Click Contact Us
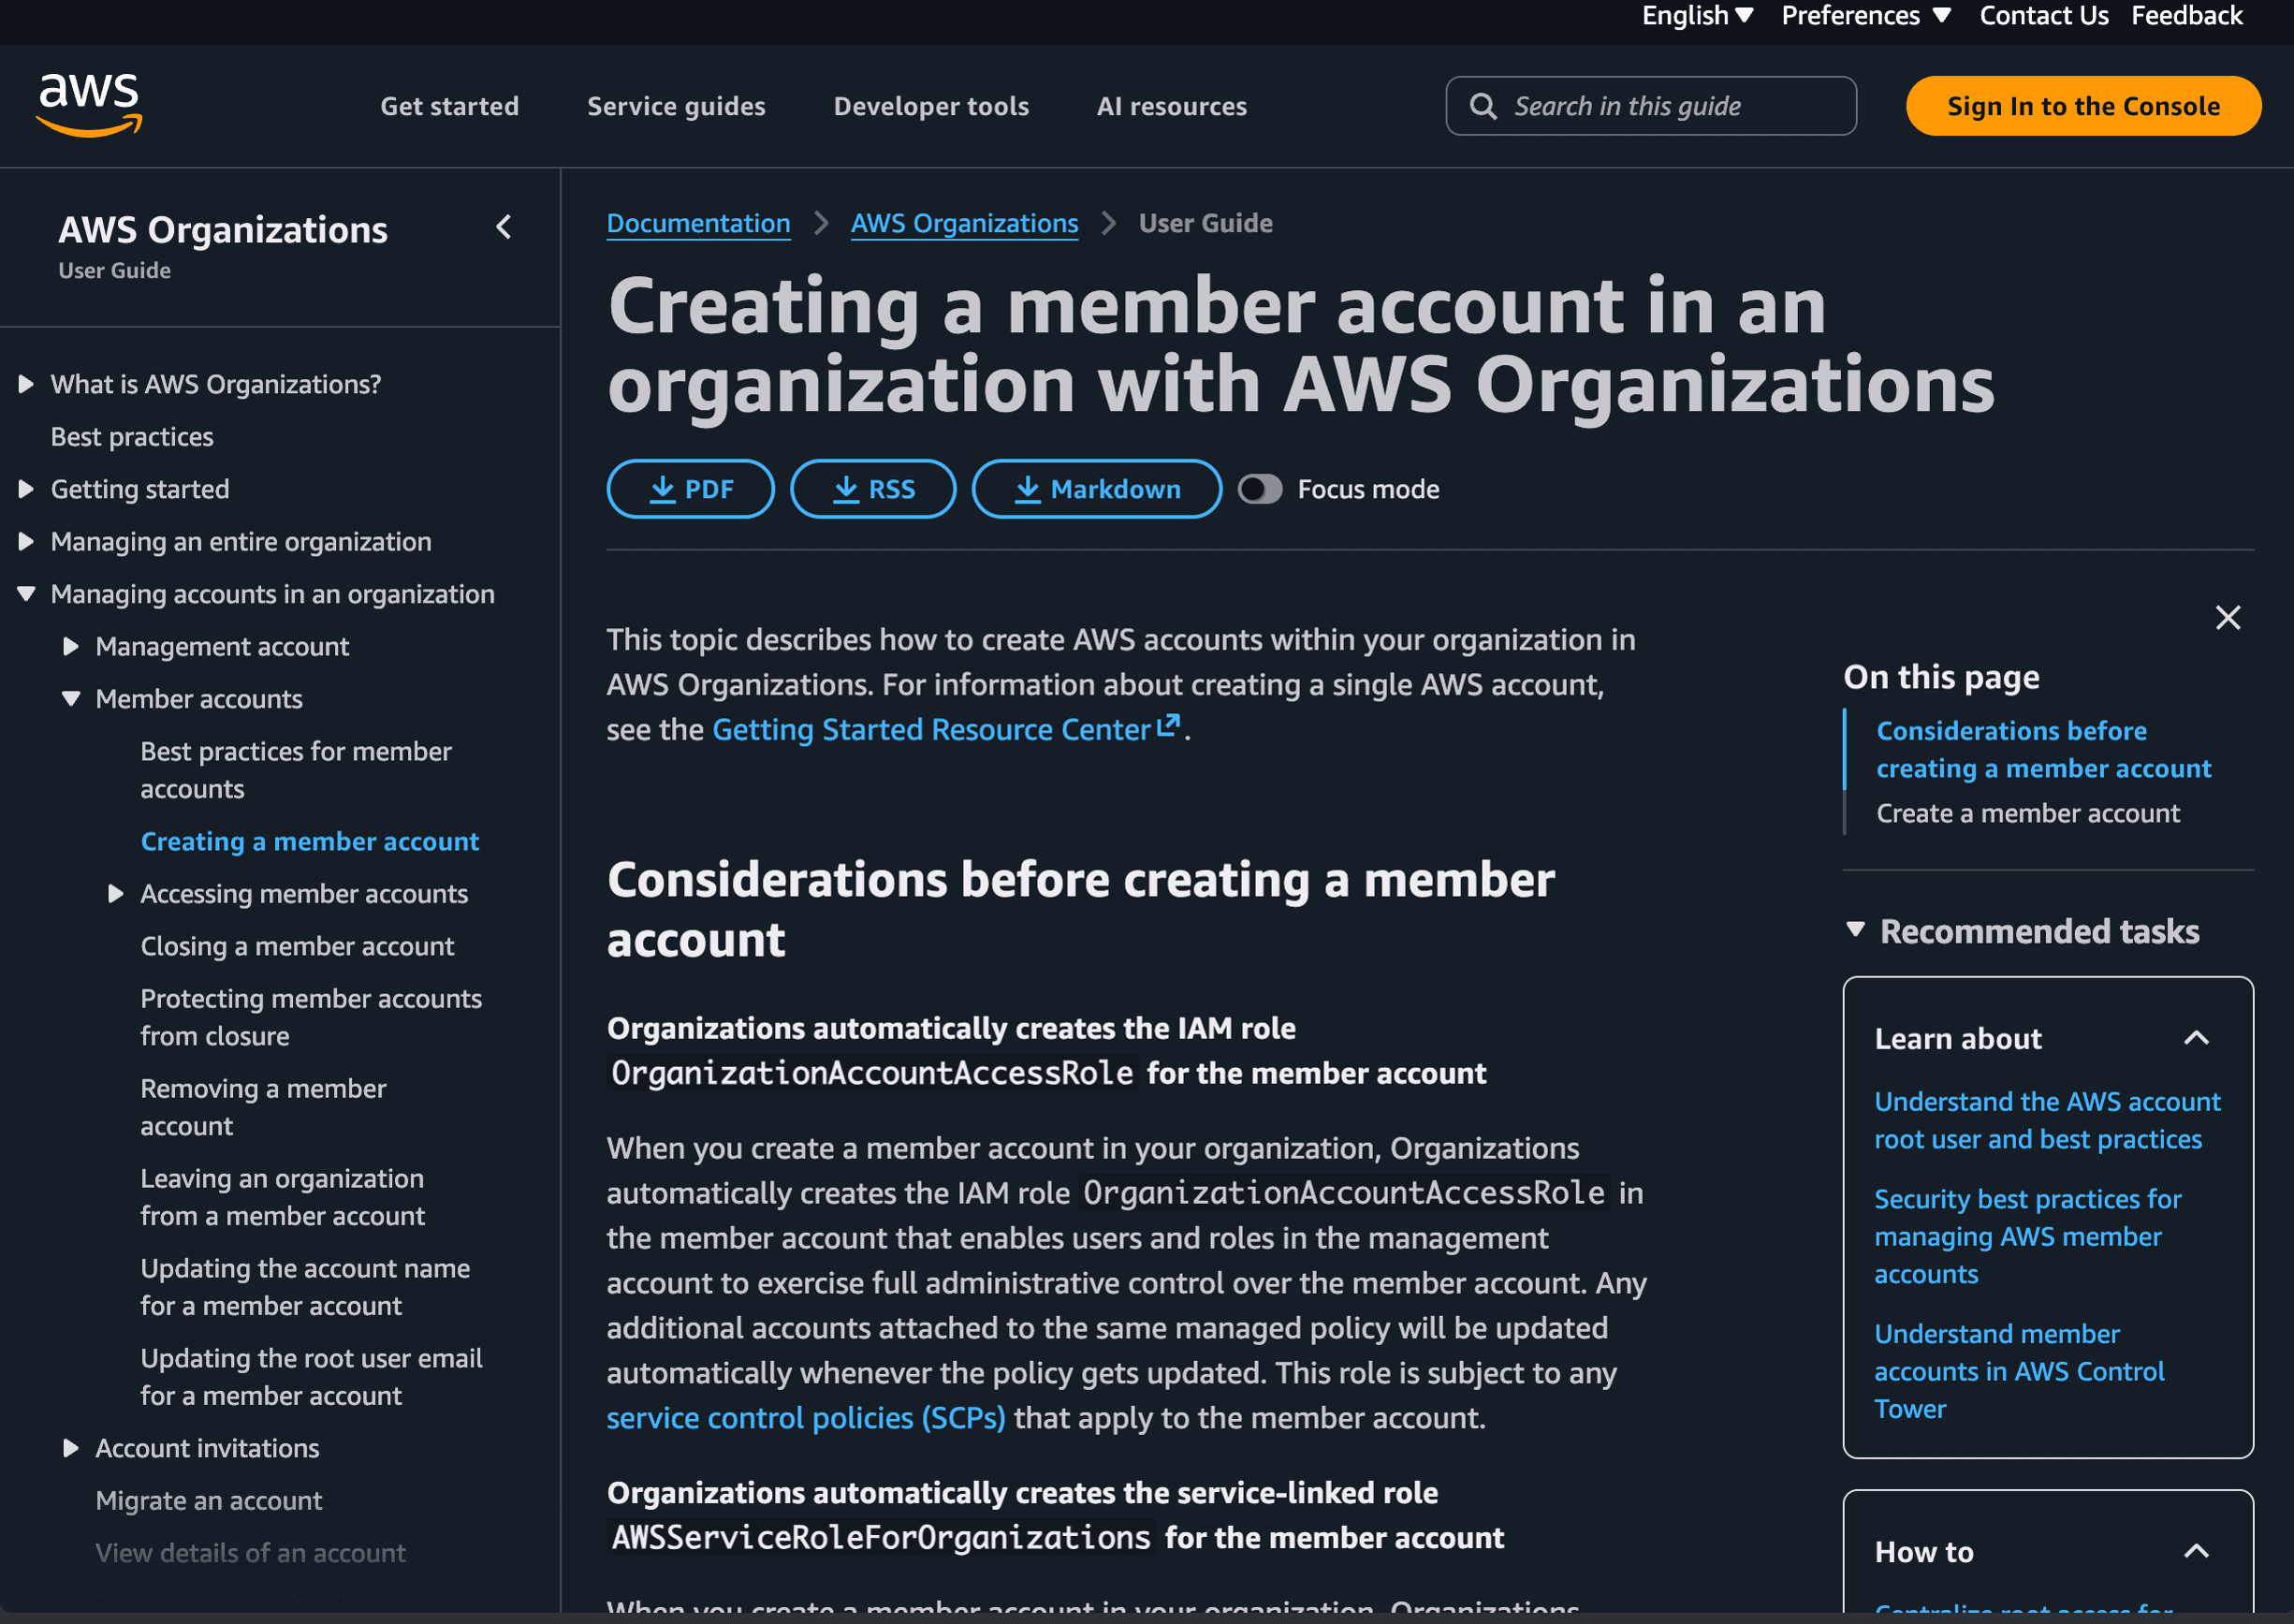The width and height of the screenshot is (2294, 1624). [2043, 16]
